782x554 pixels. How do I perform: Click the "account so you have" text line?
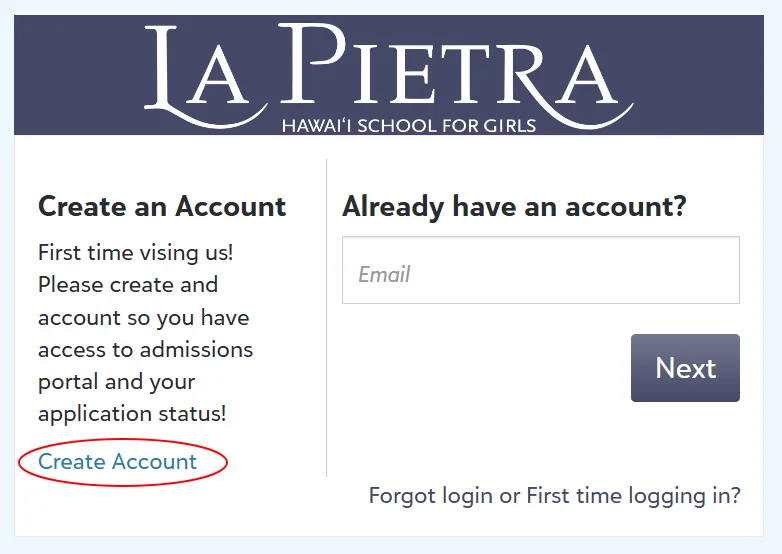143,318
